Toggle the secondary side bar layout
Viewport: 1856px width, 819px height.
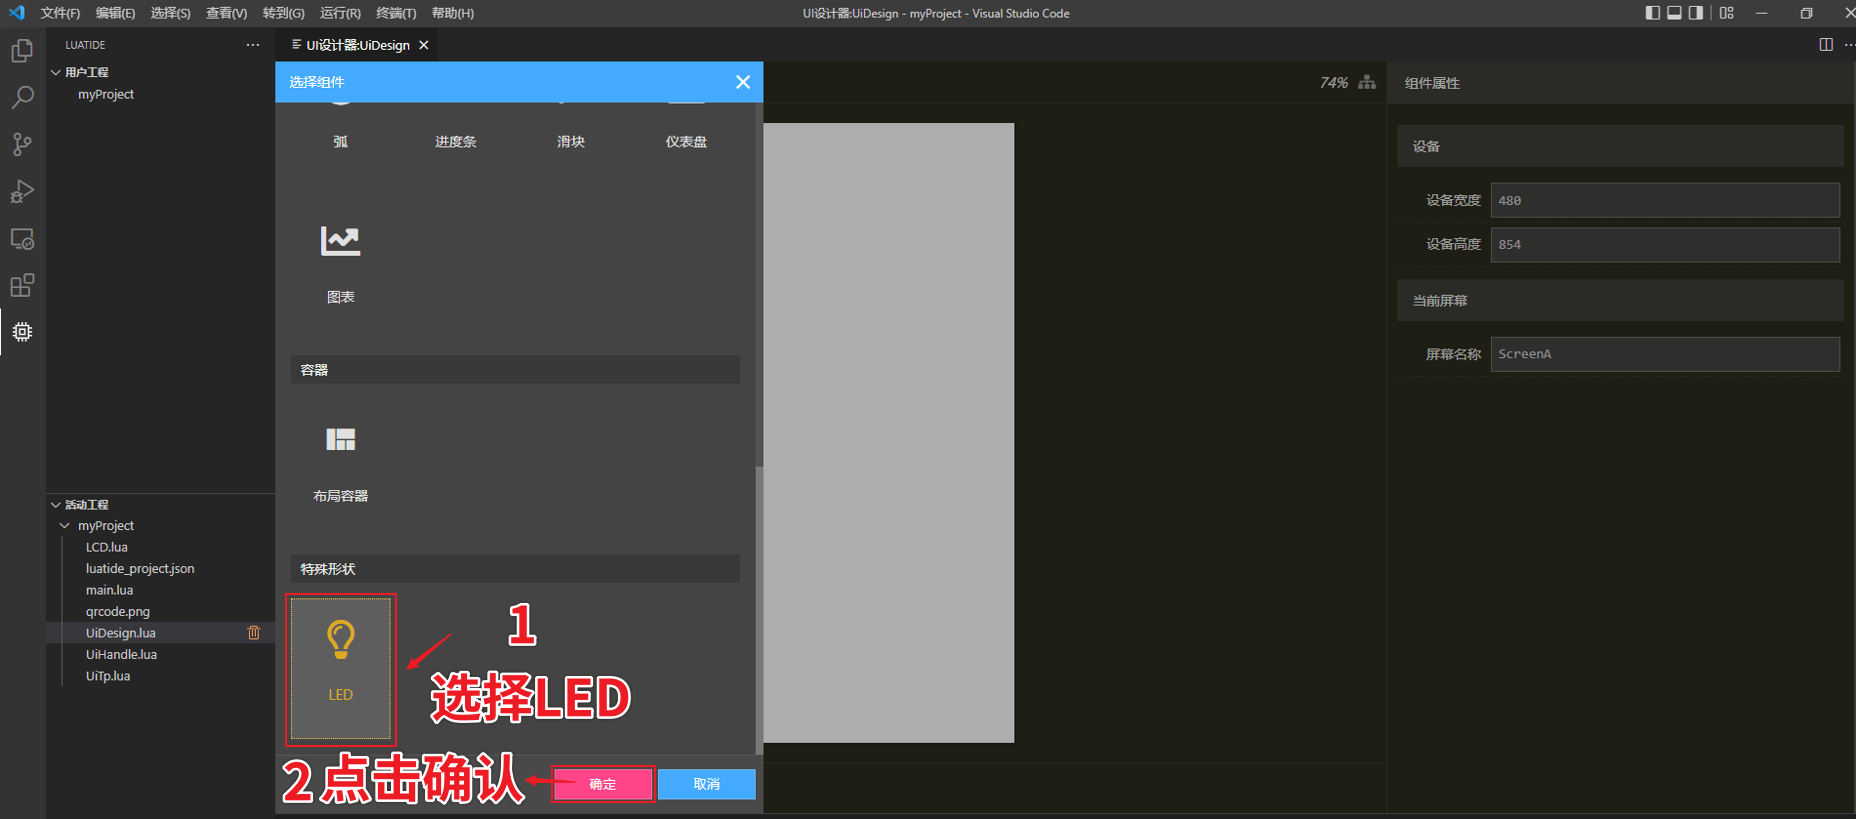1696,13
